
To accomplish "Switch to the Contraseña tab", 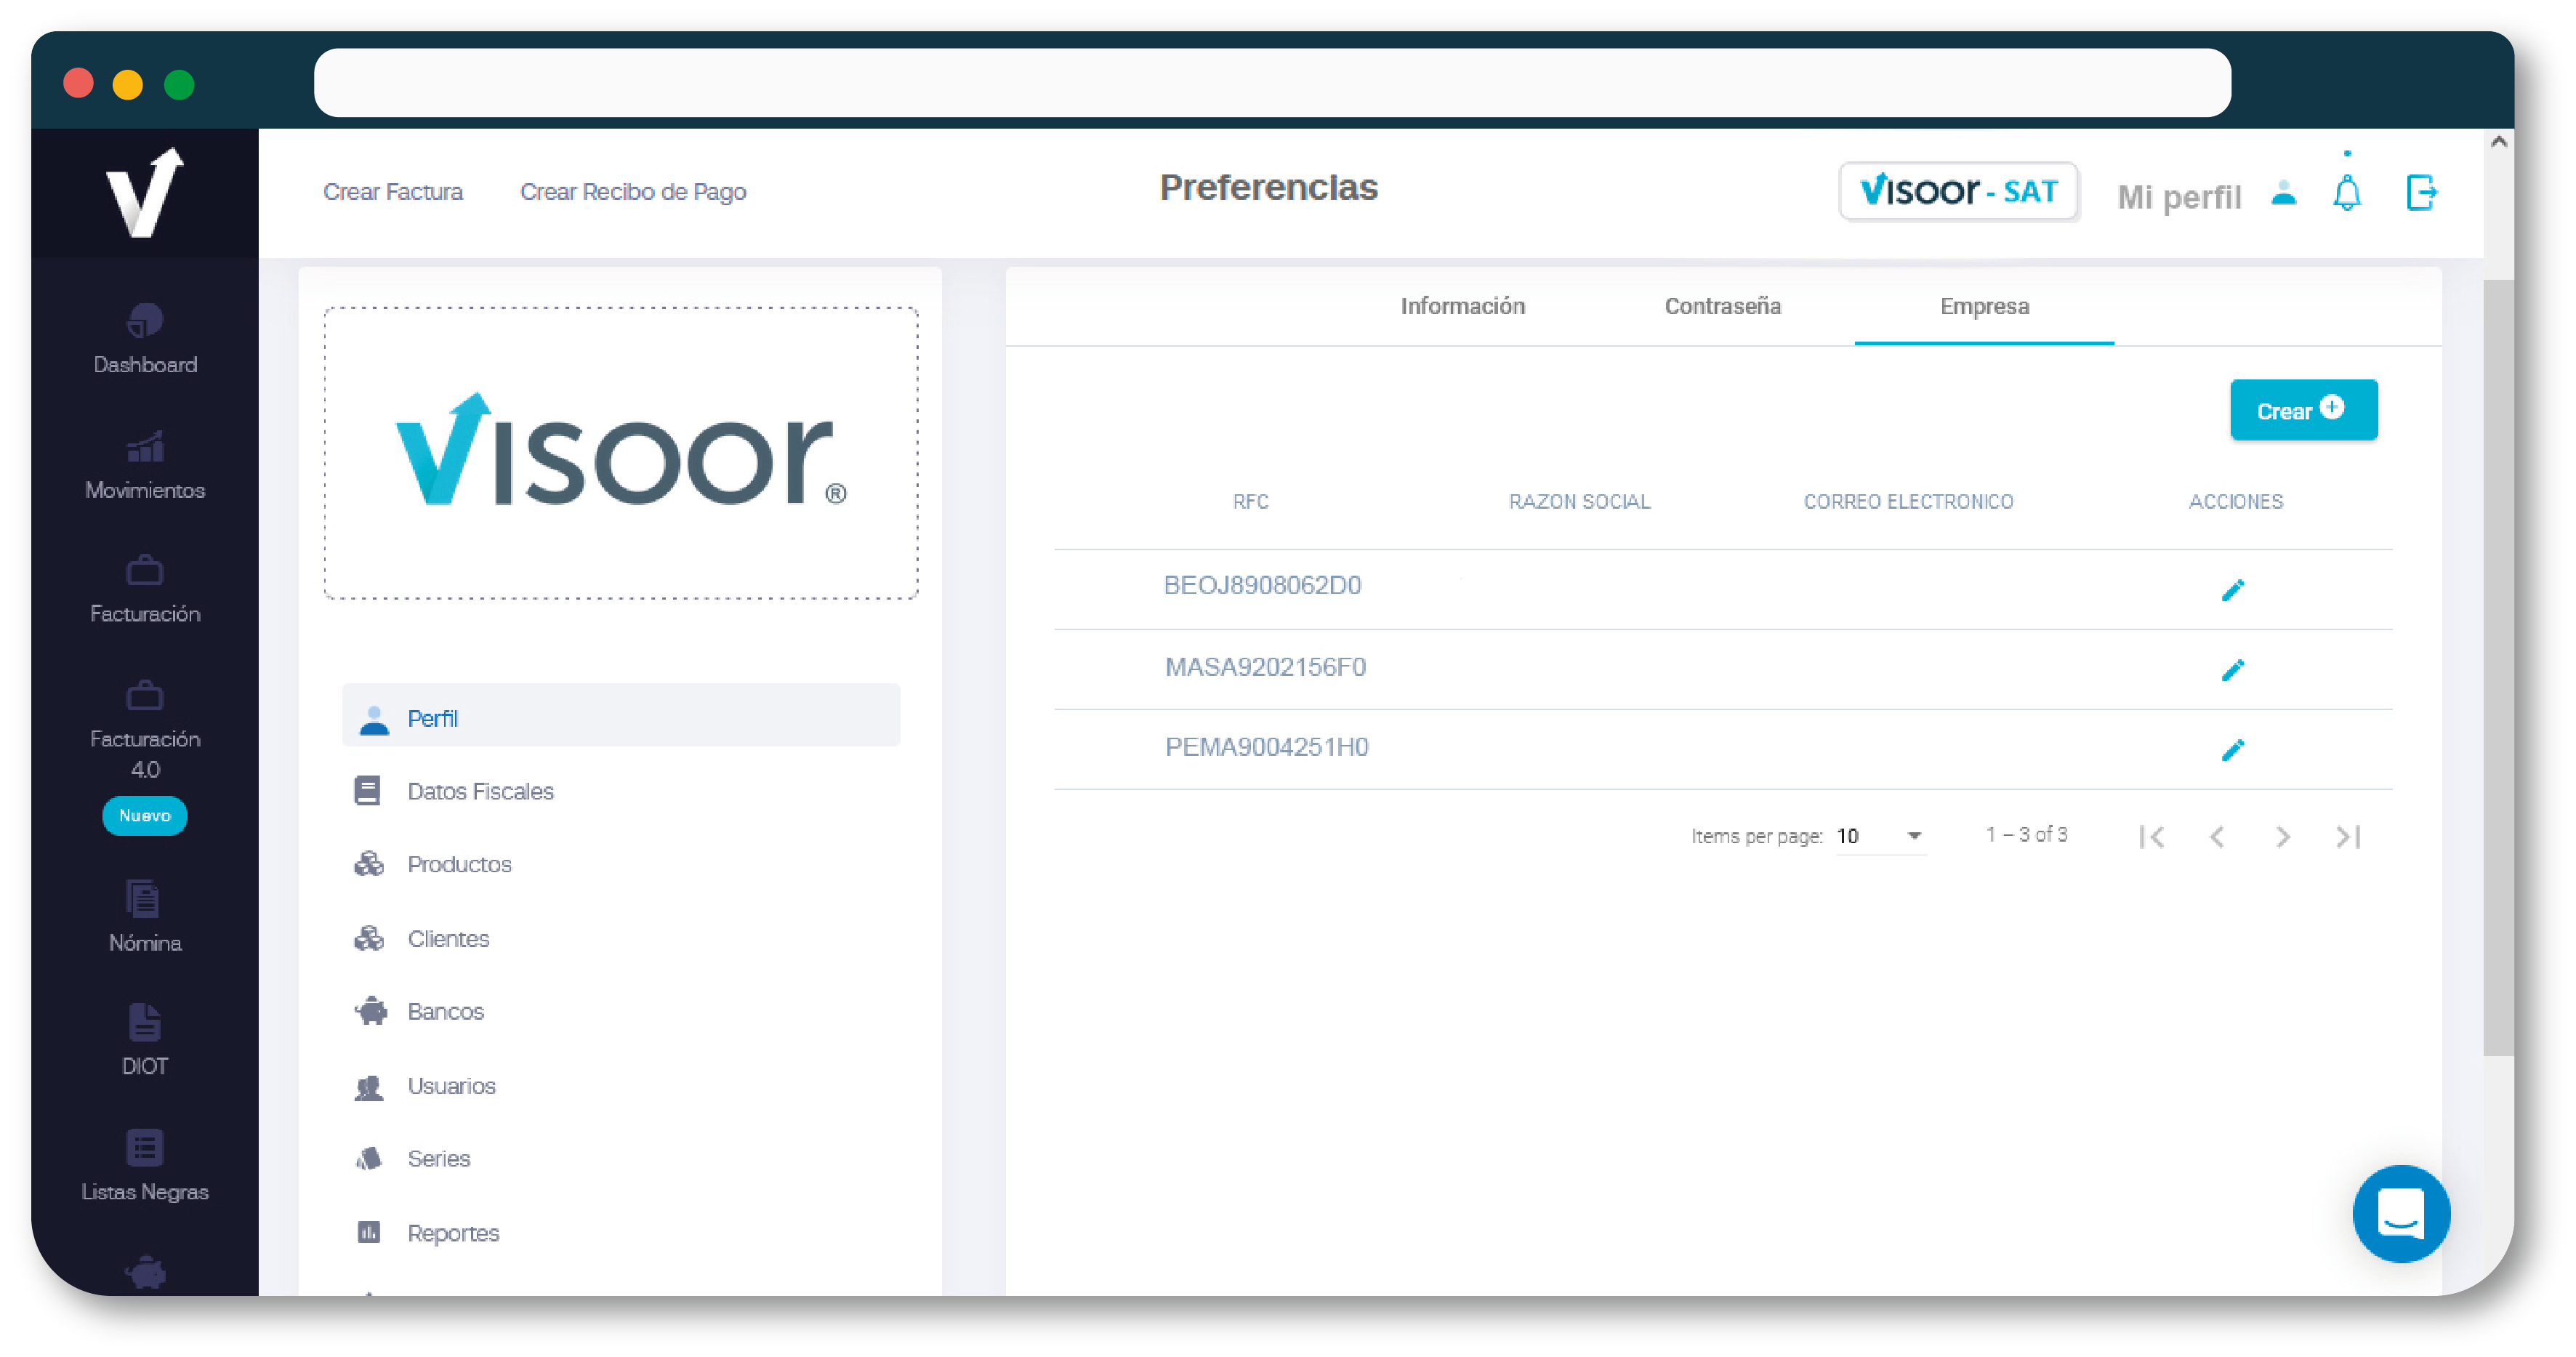I will point(1722,306).
